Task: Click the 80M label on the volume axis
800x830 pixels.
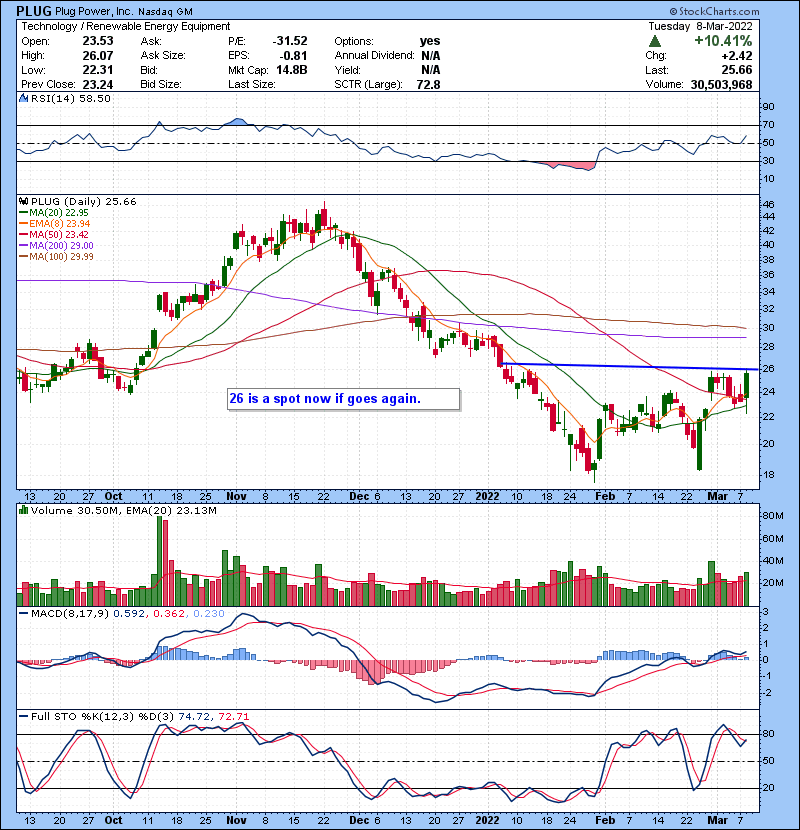Action: coord(772,516)
